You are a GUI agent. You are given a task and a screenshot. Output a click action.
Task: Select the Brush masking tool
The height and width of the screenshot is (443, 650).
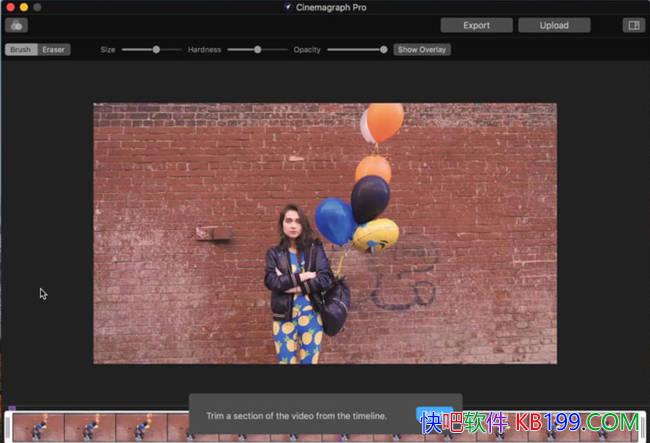coord(21,49)
